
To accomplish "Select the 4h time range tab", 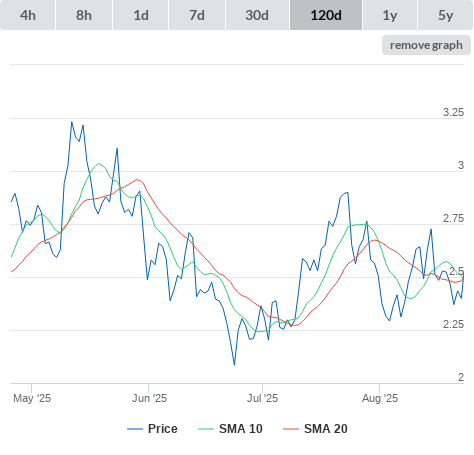I will [28, 15].
